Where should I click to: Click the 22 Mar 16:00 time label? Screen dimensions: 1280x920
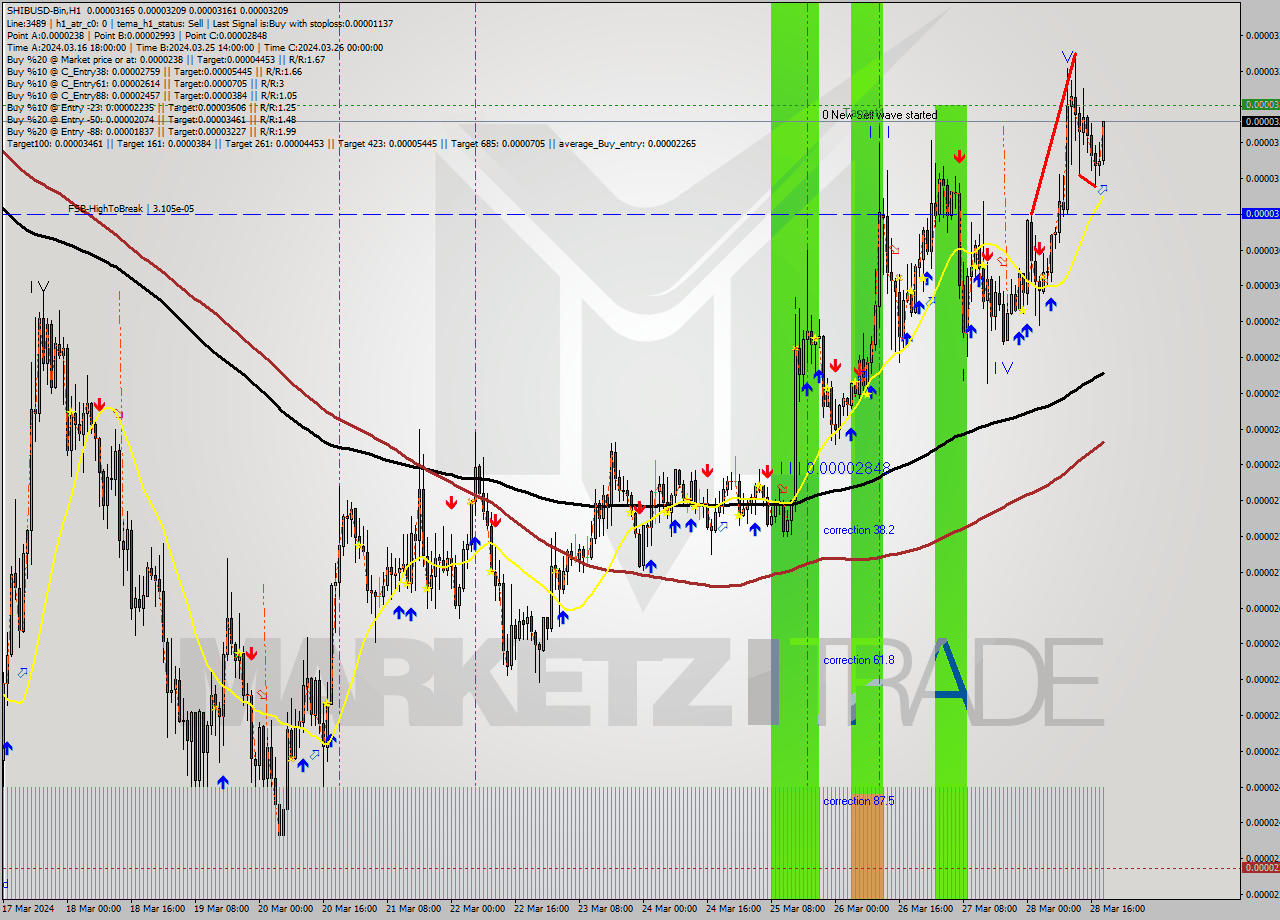click(x=541, y=909)
